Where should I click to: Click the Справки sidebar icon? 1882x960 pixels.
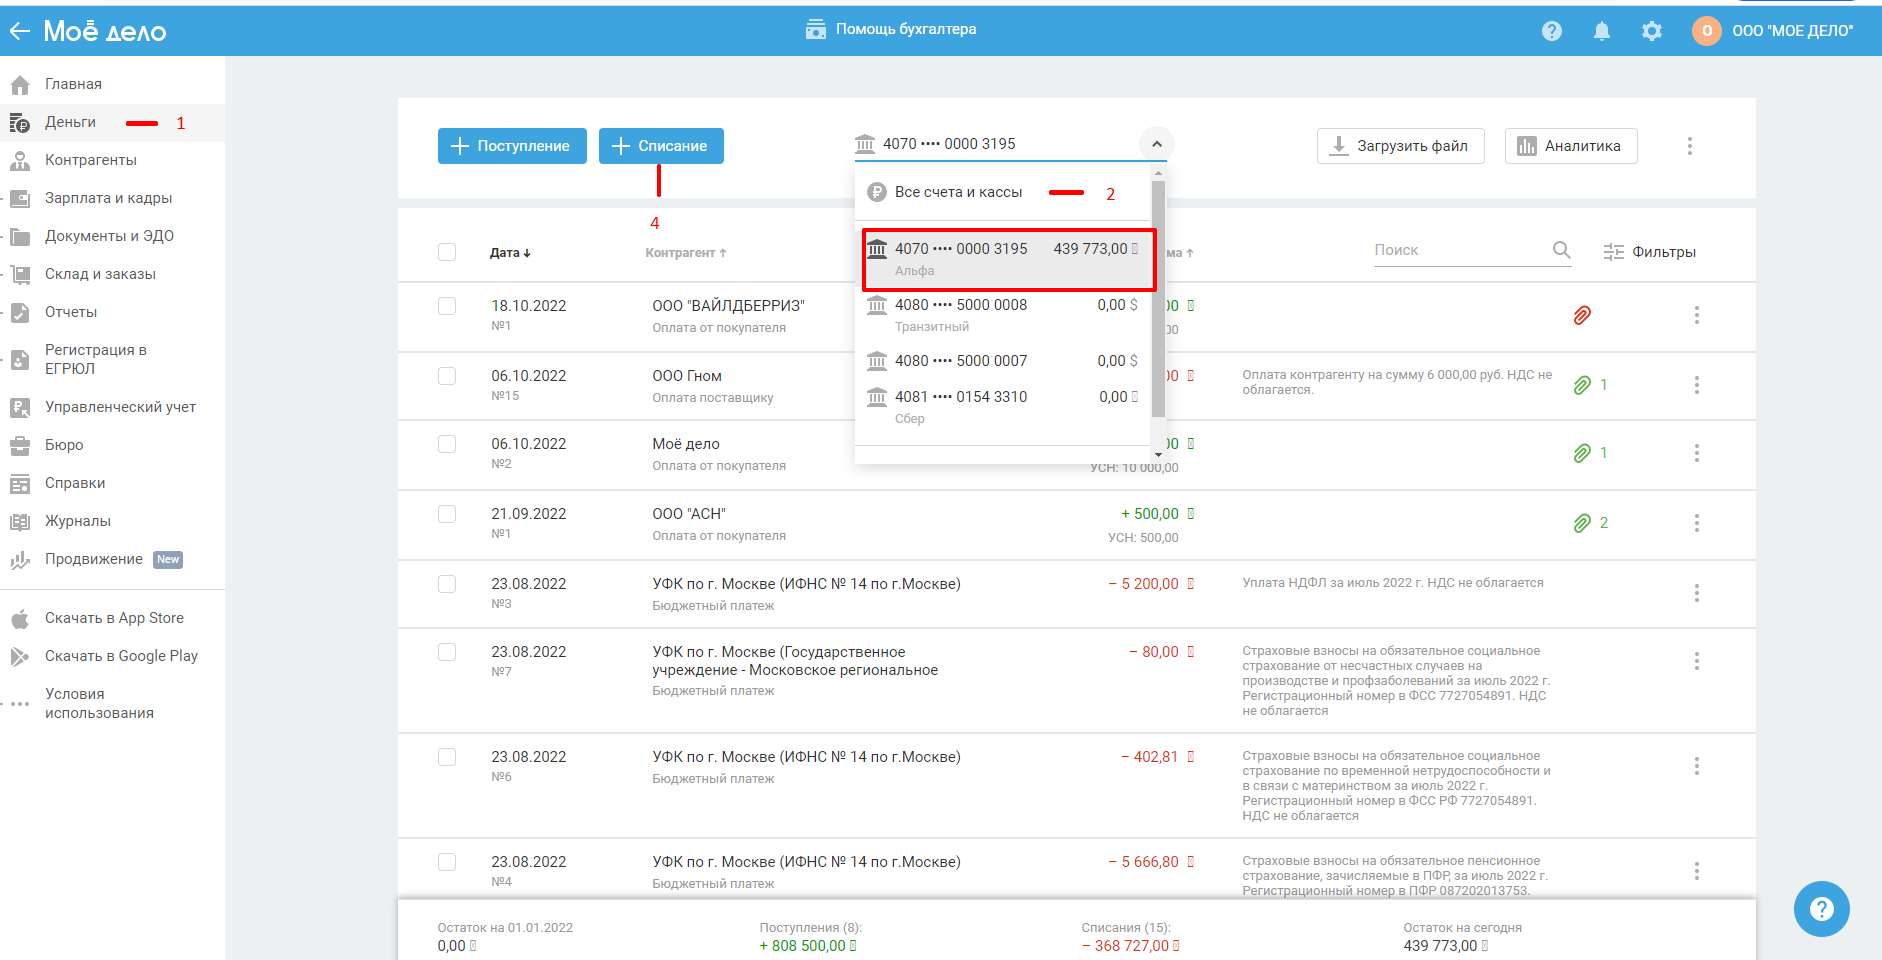click(x=20, y=484)
